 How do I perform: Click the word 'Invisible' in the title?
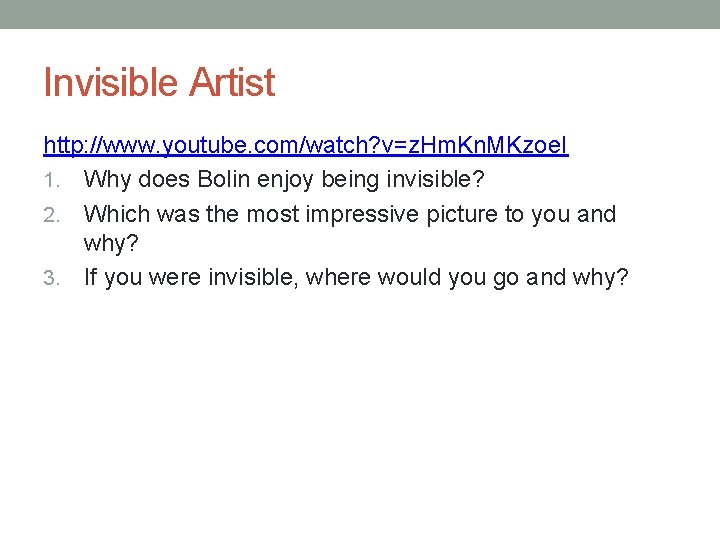coord(110,83)
